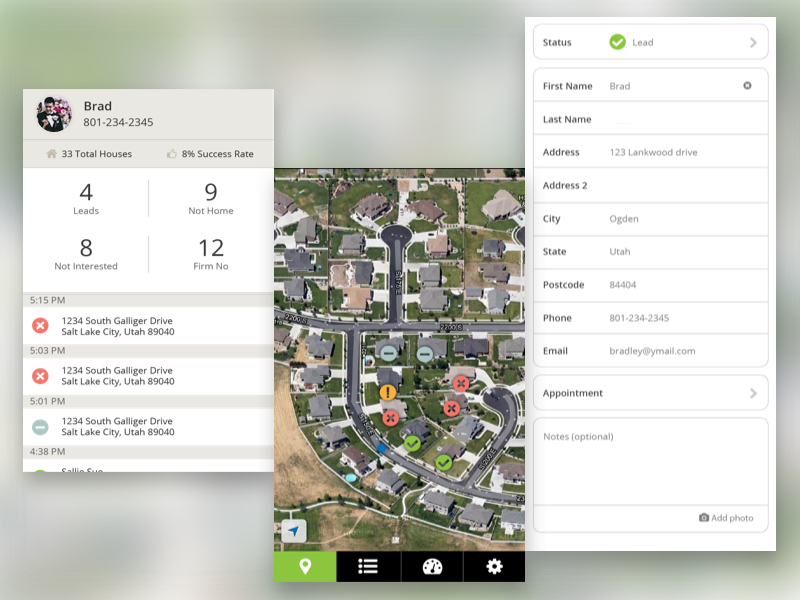Edit the Email field bradley@ymail.com
800x600 pixels.
coord(651,351)
